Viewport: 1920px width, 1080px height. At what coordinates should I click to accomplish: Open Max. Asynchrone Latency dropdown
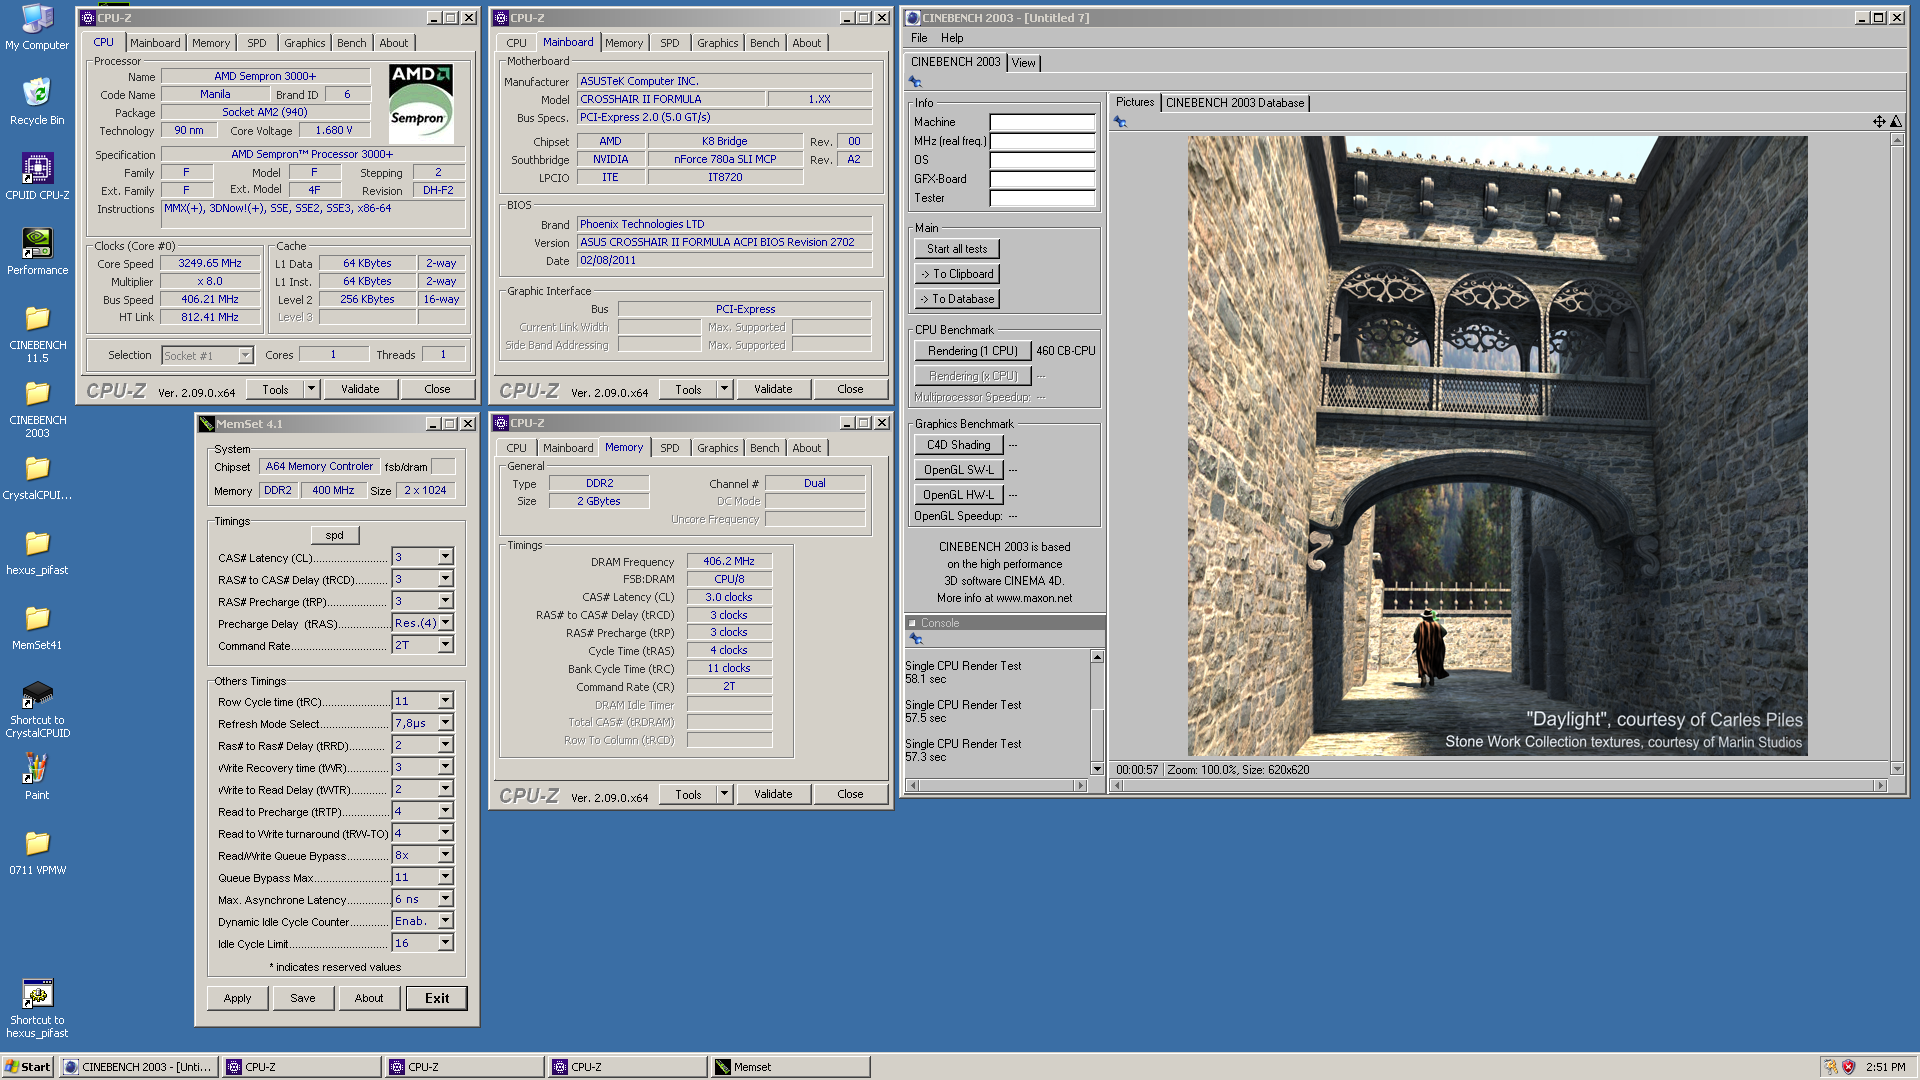pyautogui.click(x=445, y=899)
